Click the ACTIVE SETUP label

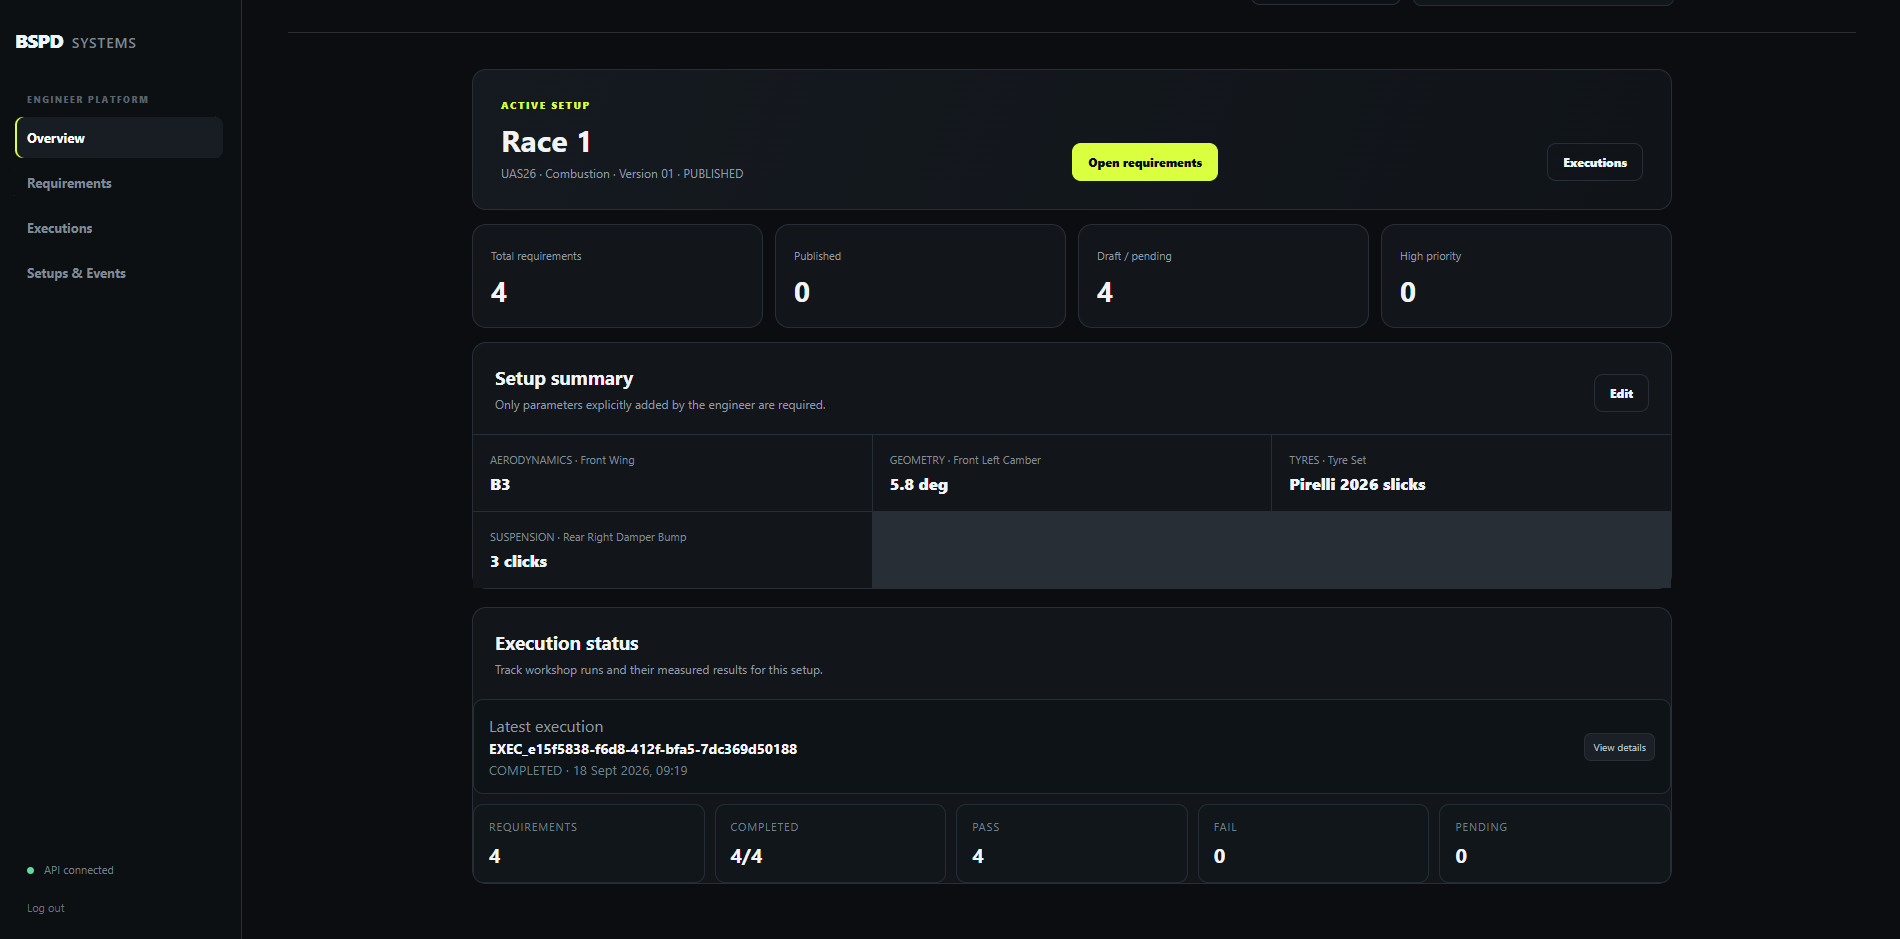(x=545, y=105)
